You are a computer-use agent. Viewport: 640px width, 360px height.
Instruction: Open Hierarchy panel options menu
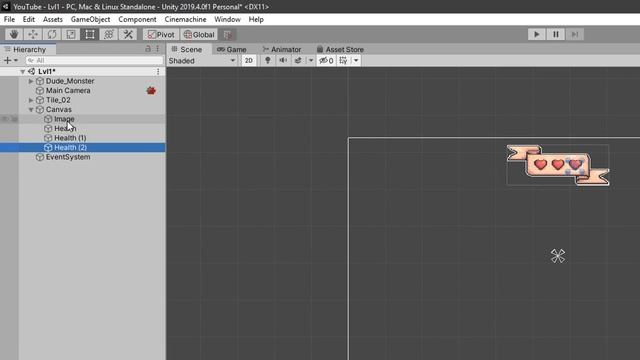coord(158,49)
